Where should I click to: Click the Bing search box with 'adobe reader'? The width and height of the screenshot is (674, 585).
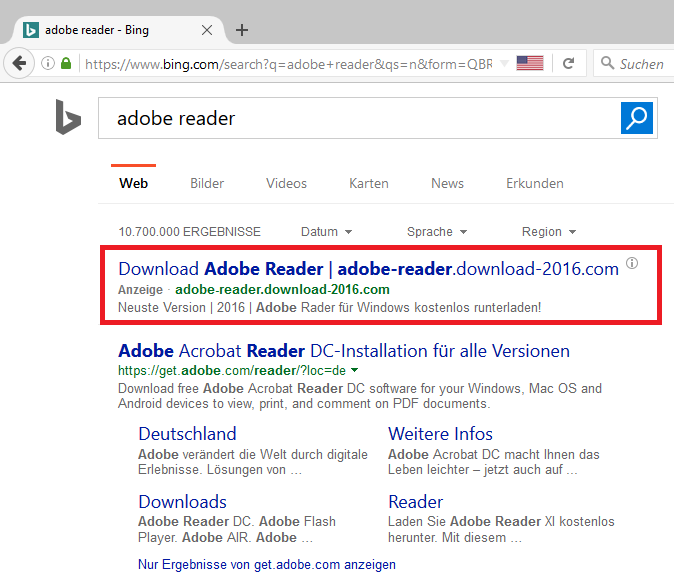click(x=360, y=118)
